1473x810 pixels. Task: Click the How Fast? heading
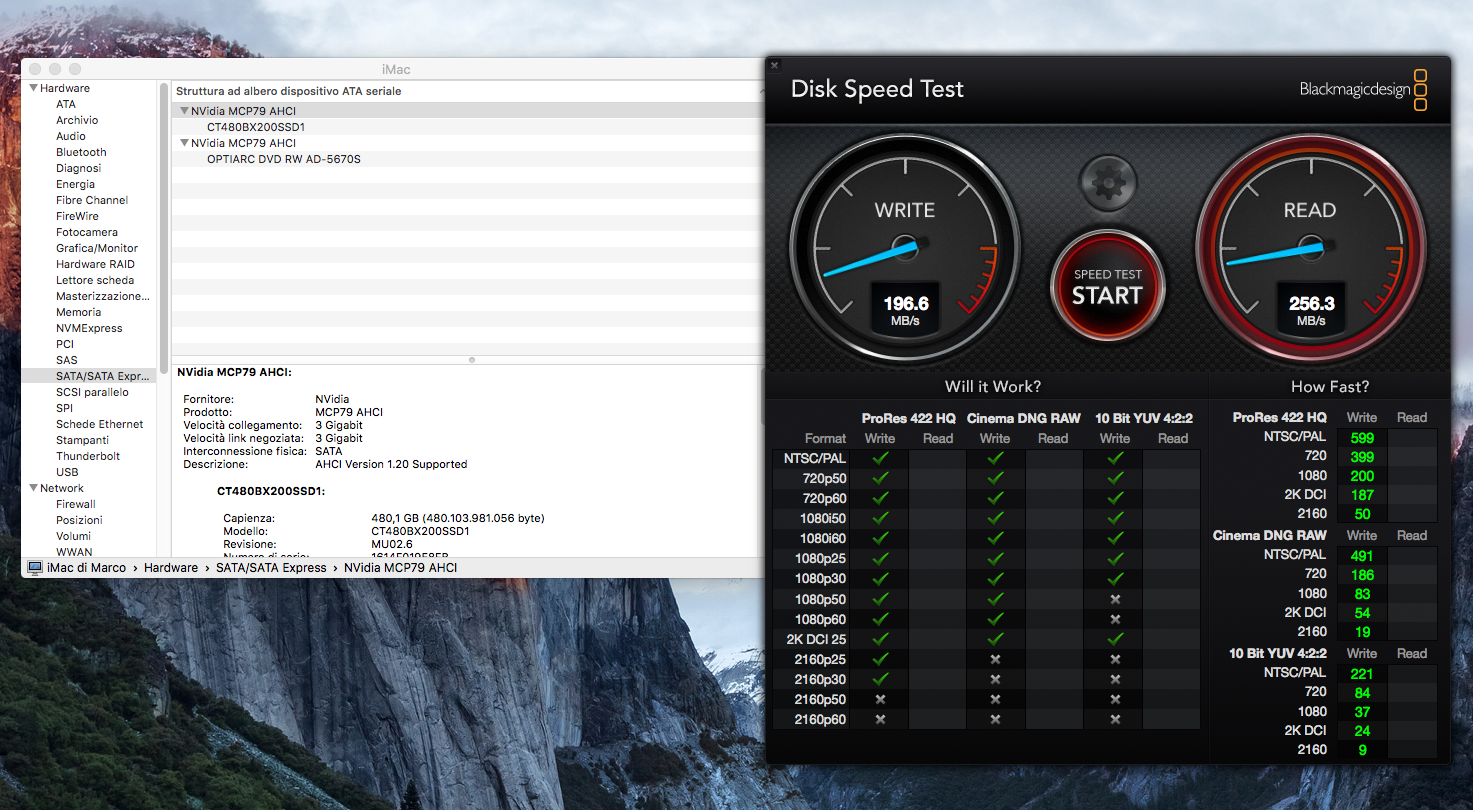tap(1330, 387)
